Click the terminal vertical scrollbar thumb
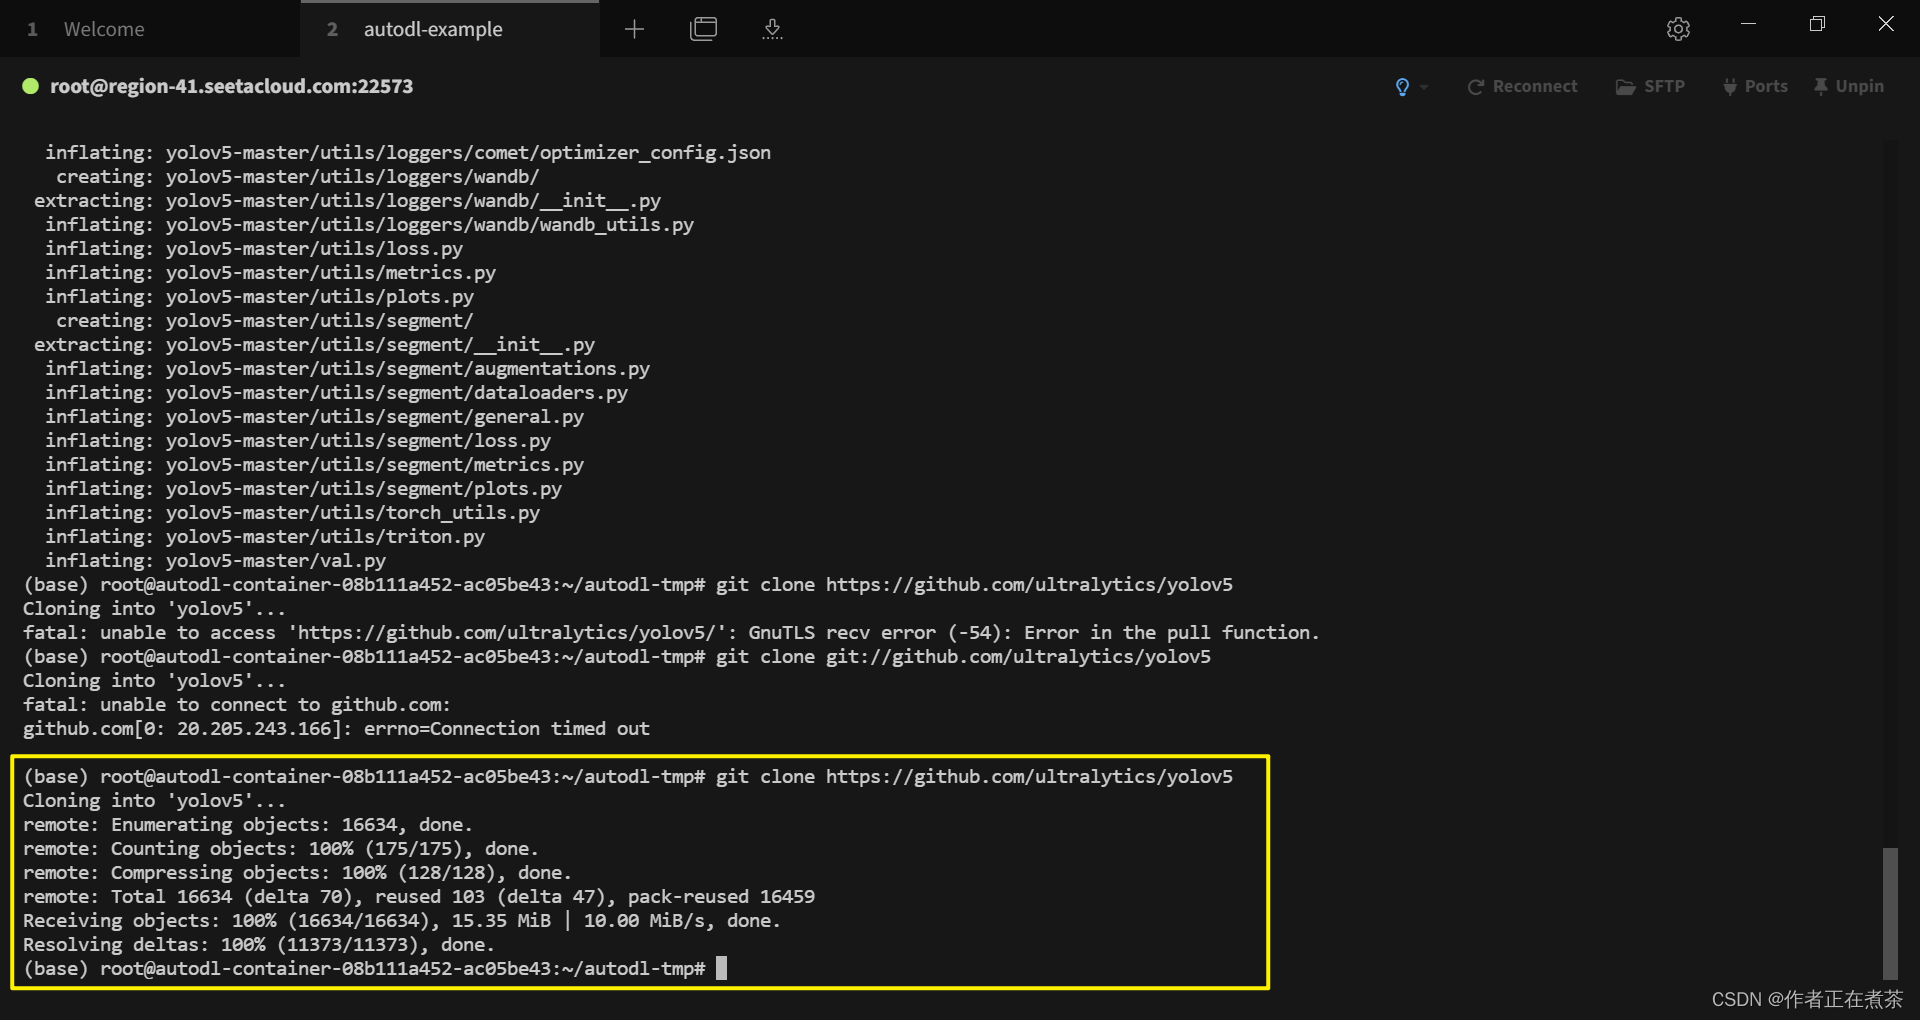The width and height of the screenshot is (1920, 1020). pos(1890,913)
